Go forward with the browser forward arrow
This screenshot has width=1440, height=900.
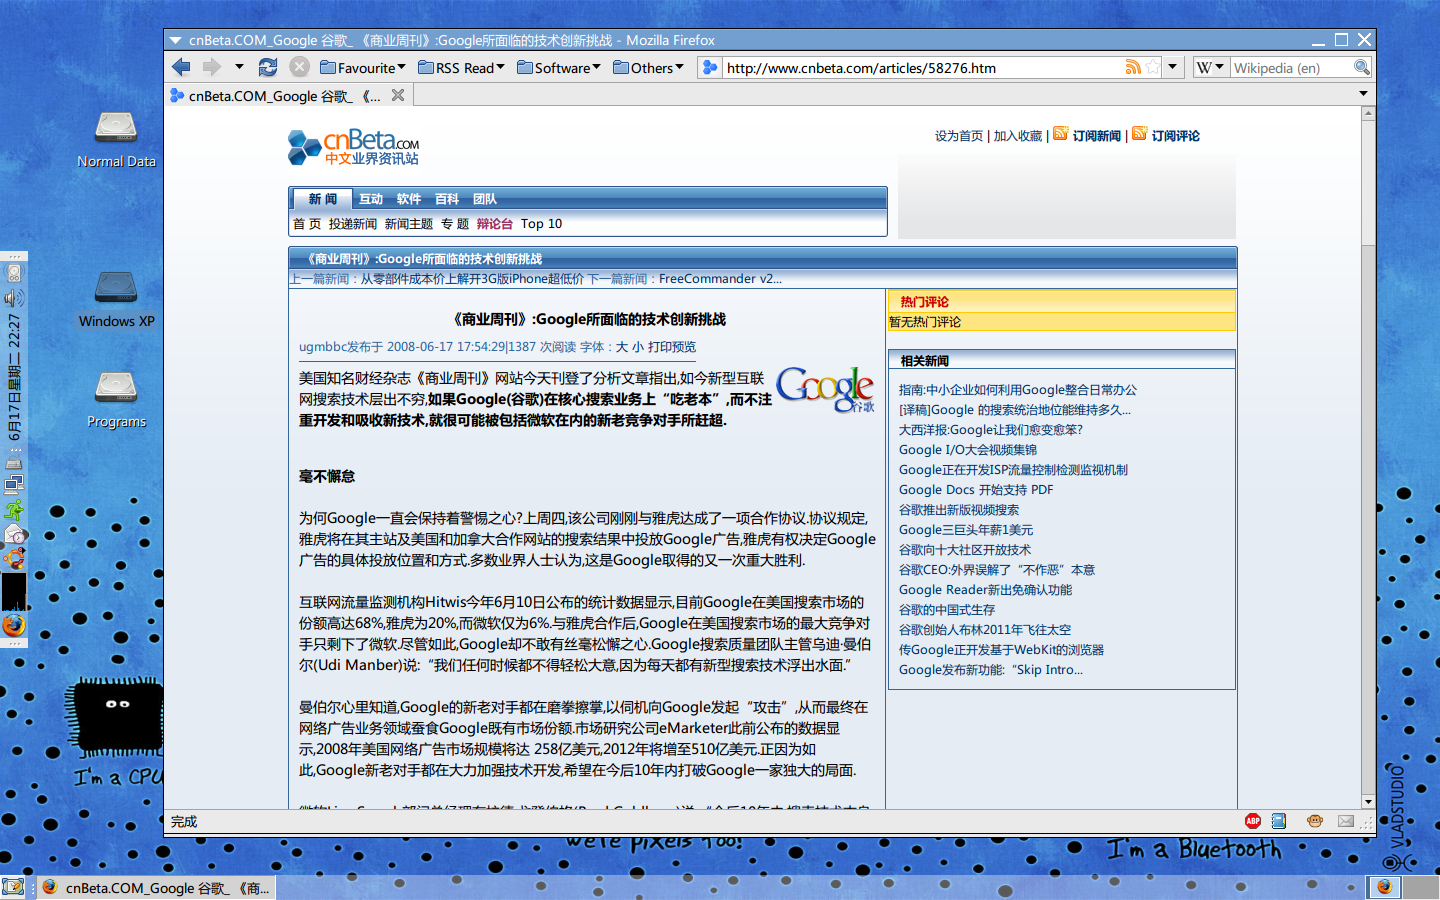point(212,67)
